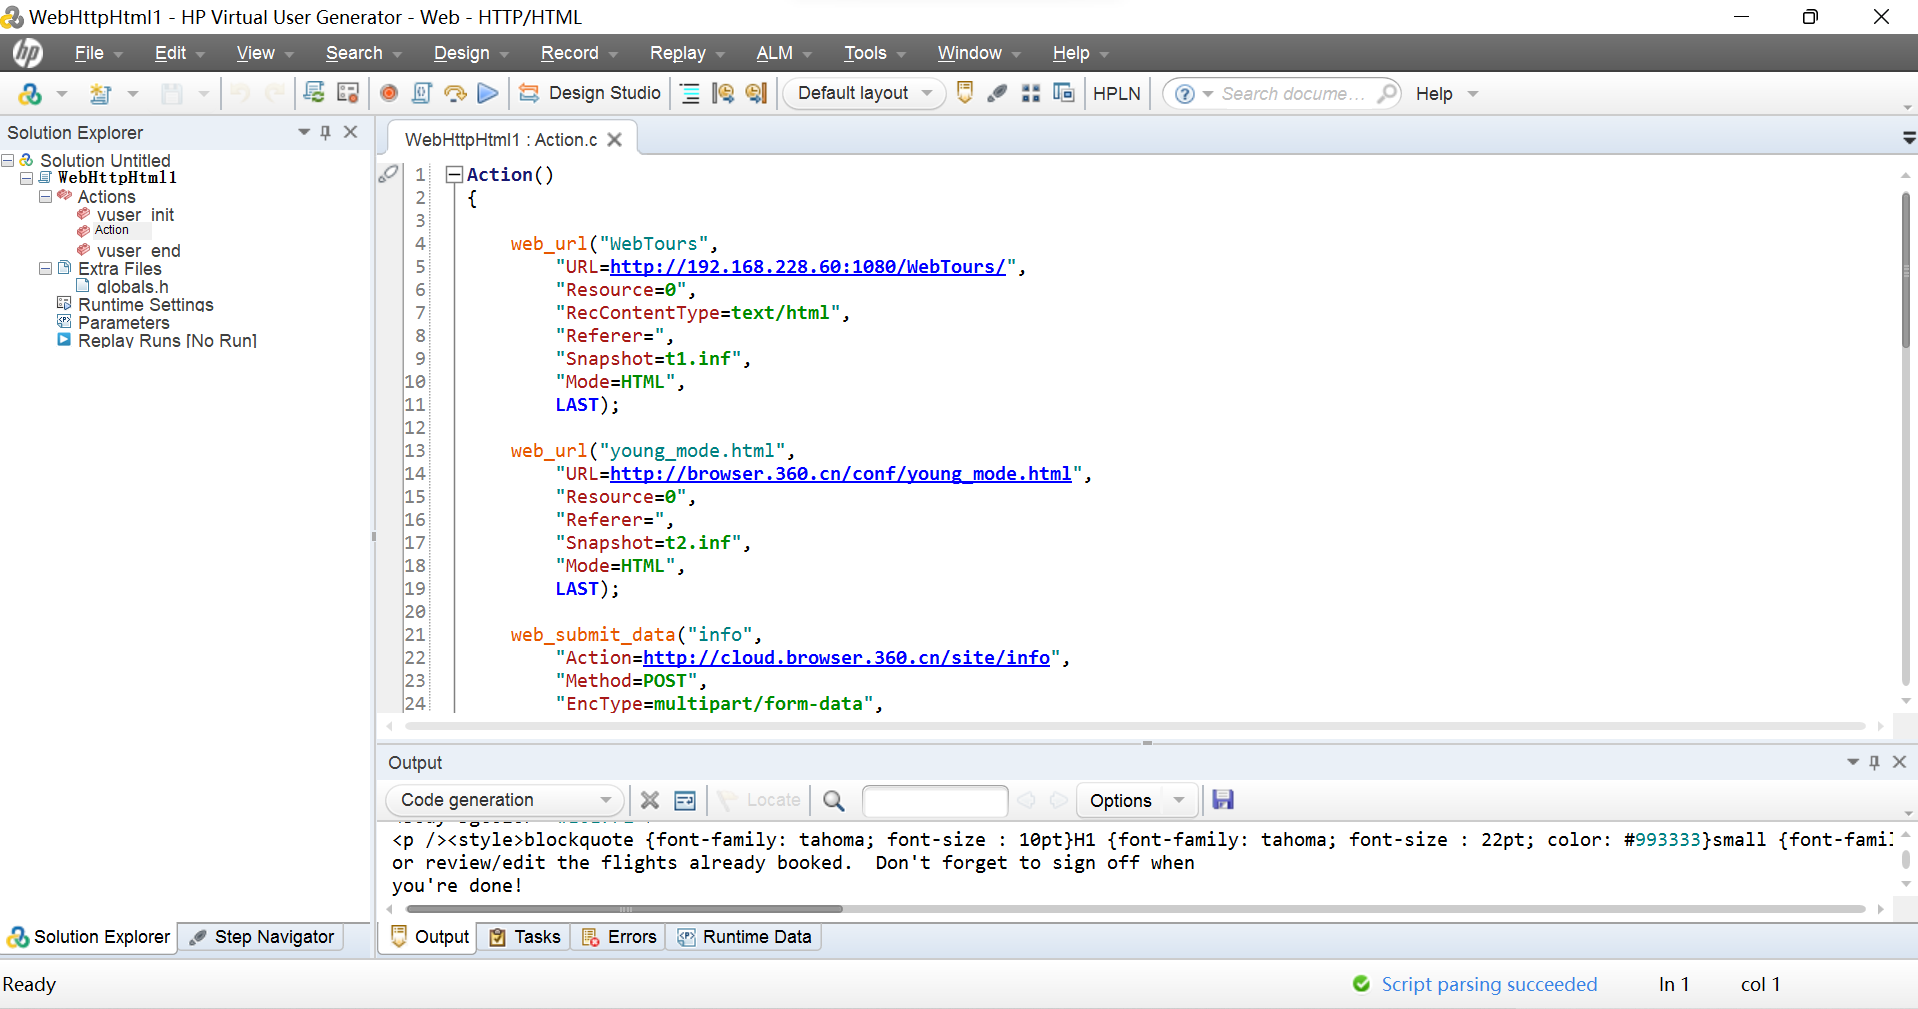Image resolution: width=1918 pixels, height=1009 pixels.
Task: Toggle word wrap icon in Output pane
Action: click(685, 800)
